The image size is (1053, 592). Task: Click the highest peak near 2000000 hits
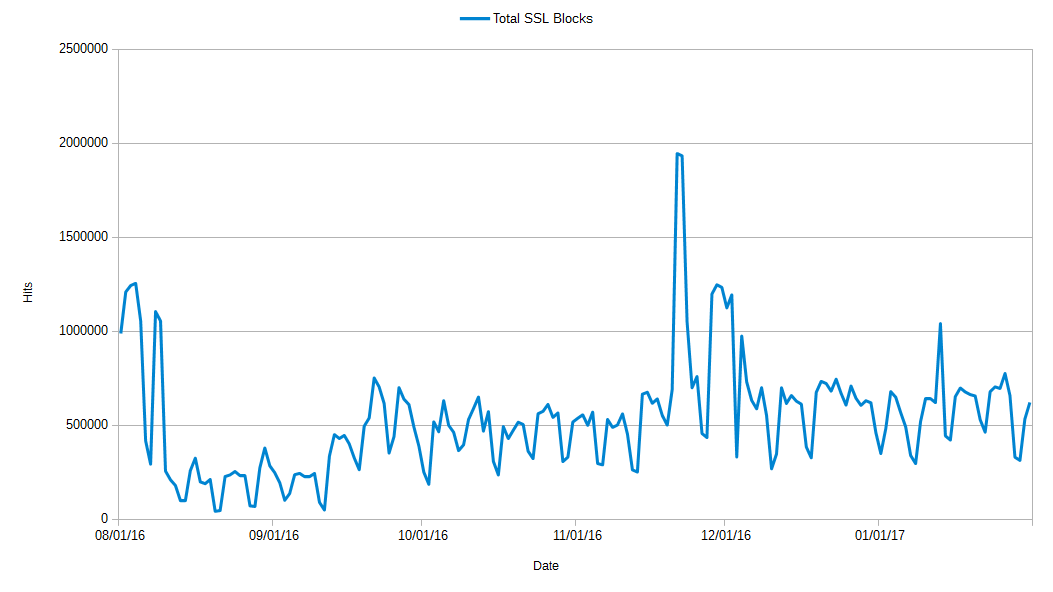point(678,154)
